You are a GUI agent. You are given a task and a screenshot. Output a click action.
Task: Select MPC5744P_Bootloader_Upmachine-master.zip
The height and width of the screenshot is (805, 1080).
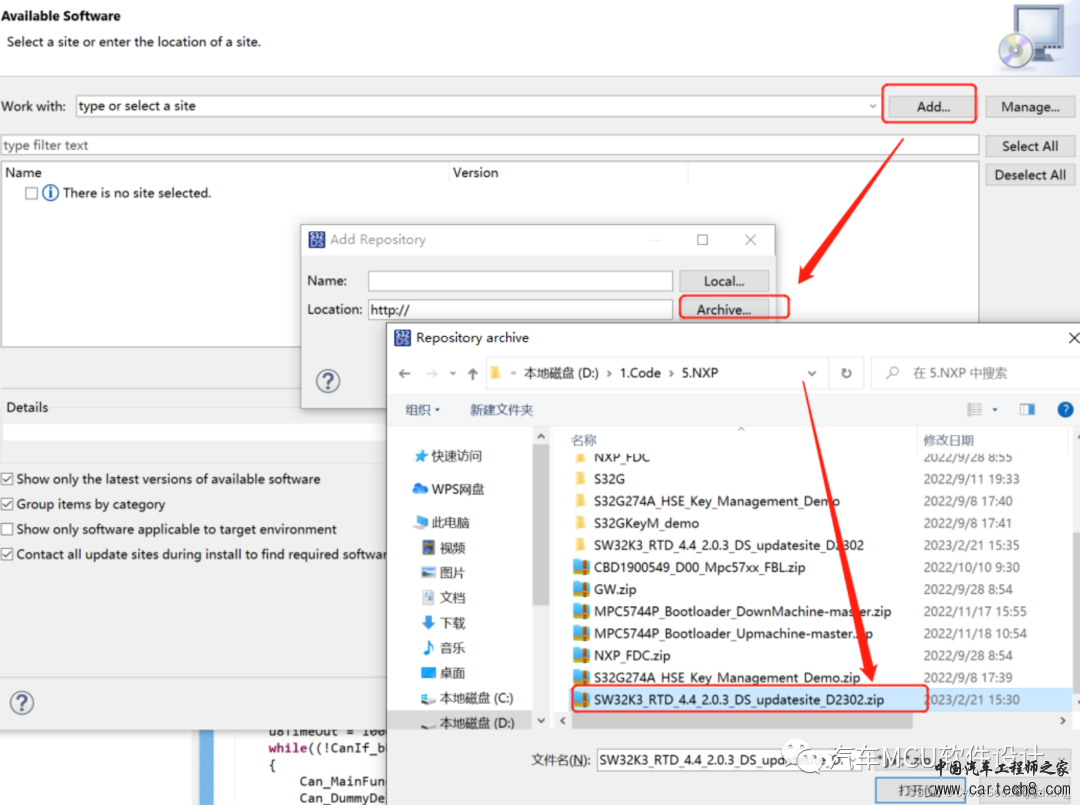[733, 633]
